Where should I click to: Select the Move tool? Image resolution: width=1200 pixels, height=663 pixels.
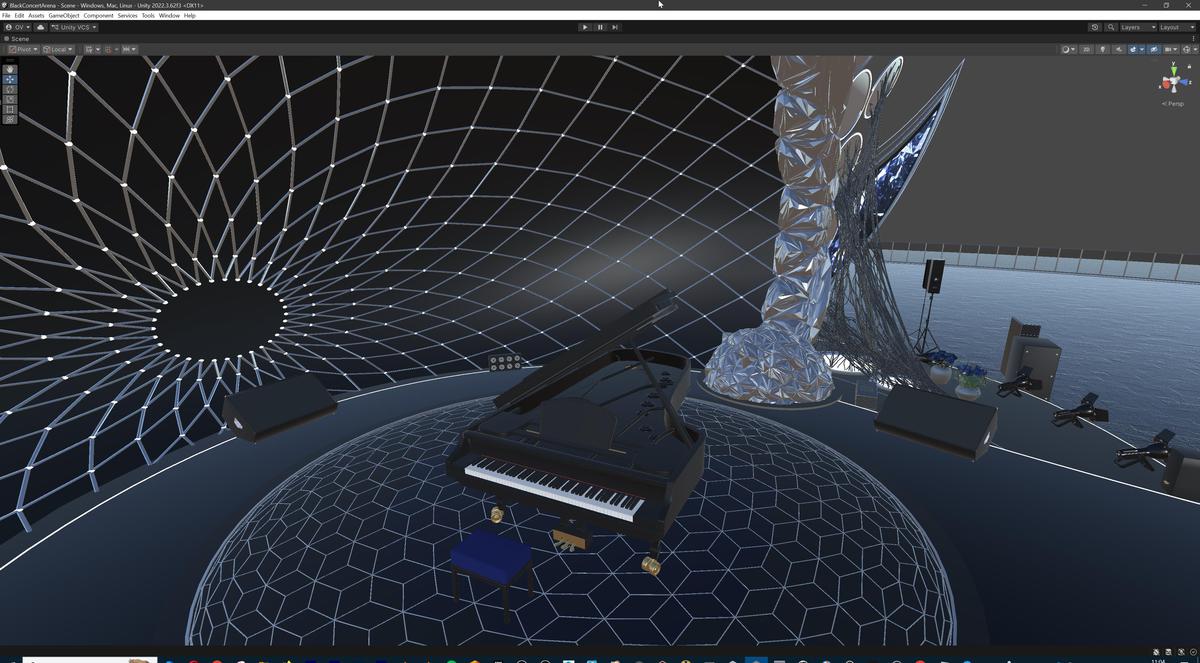(x=10, y=79)
